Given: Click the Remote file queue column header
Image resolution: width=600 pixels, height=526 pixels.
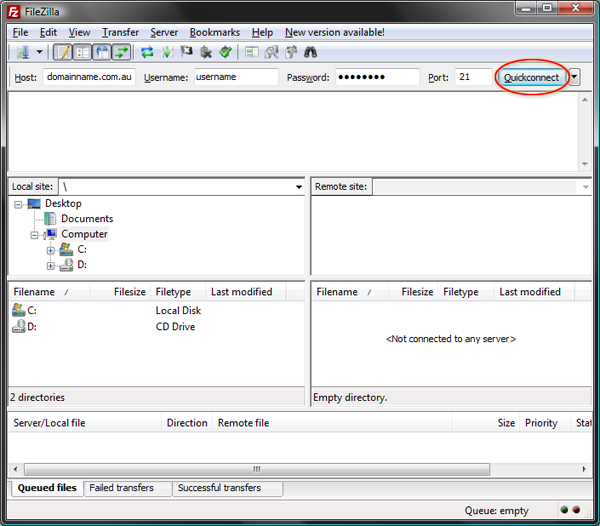Looking at the screenshot, I should pos(332,423).
